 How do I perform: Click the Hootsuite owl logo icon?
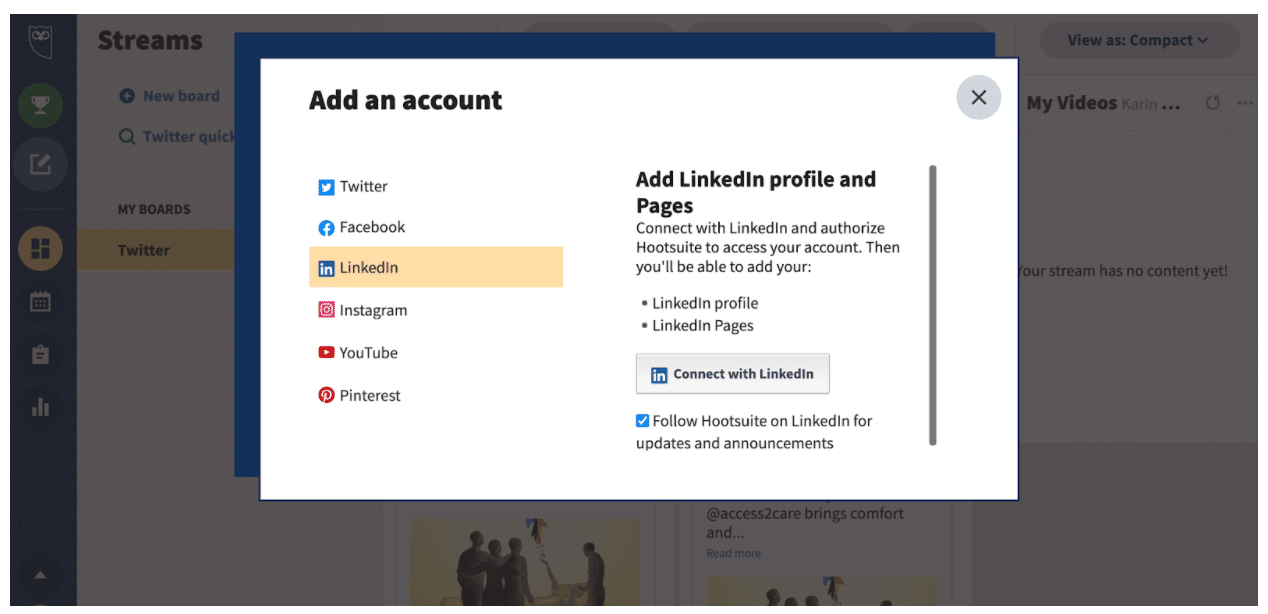[x=41, y=41]
